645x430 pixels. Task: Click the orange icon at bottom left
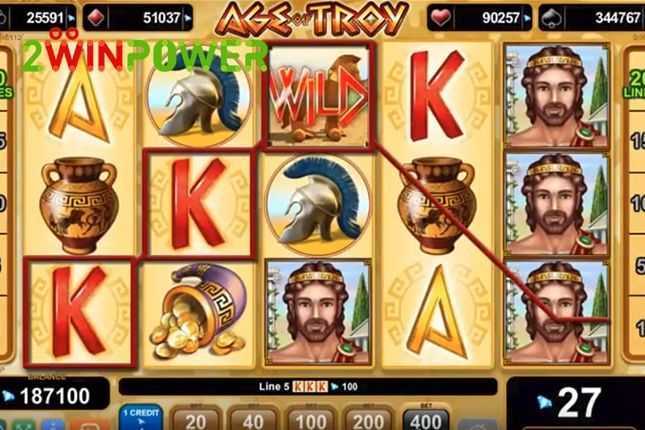(86, 426)
